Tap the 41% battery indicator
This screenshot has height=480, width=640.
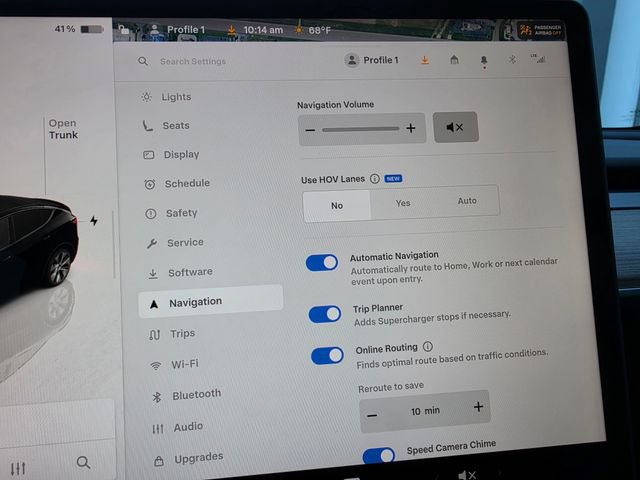[x=78, y=29]
